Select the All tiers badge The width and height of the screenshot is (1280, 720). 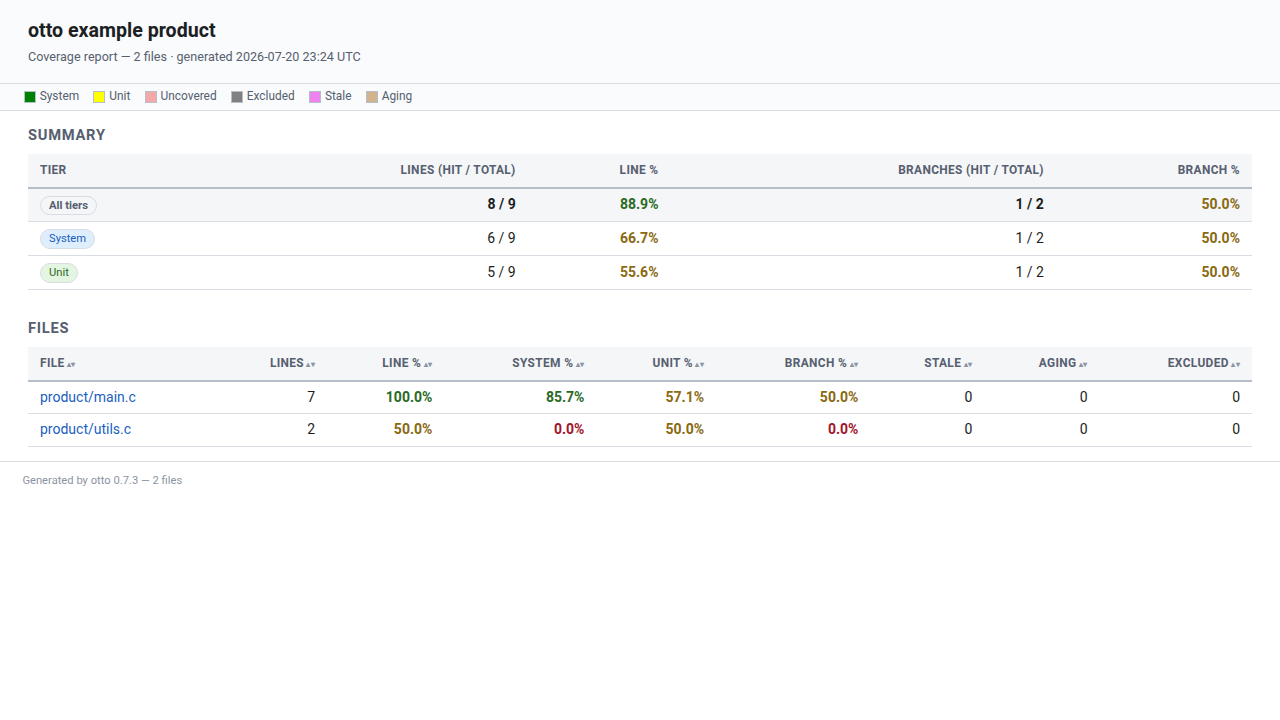pos(68,205)
